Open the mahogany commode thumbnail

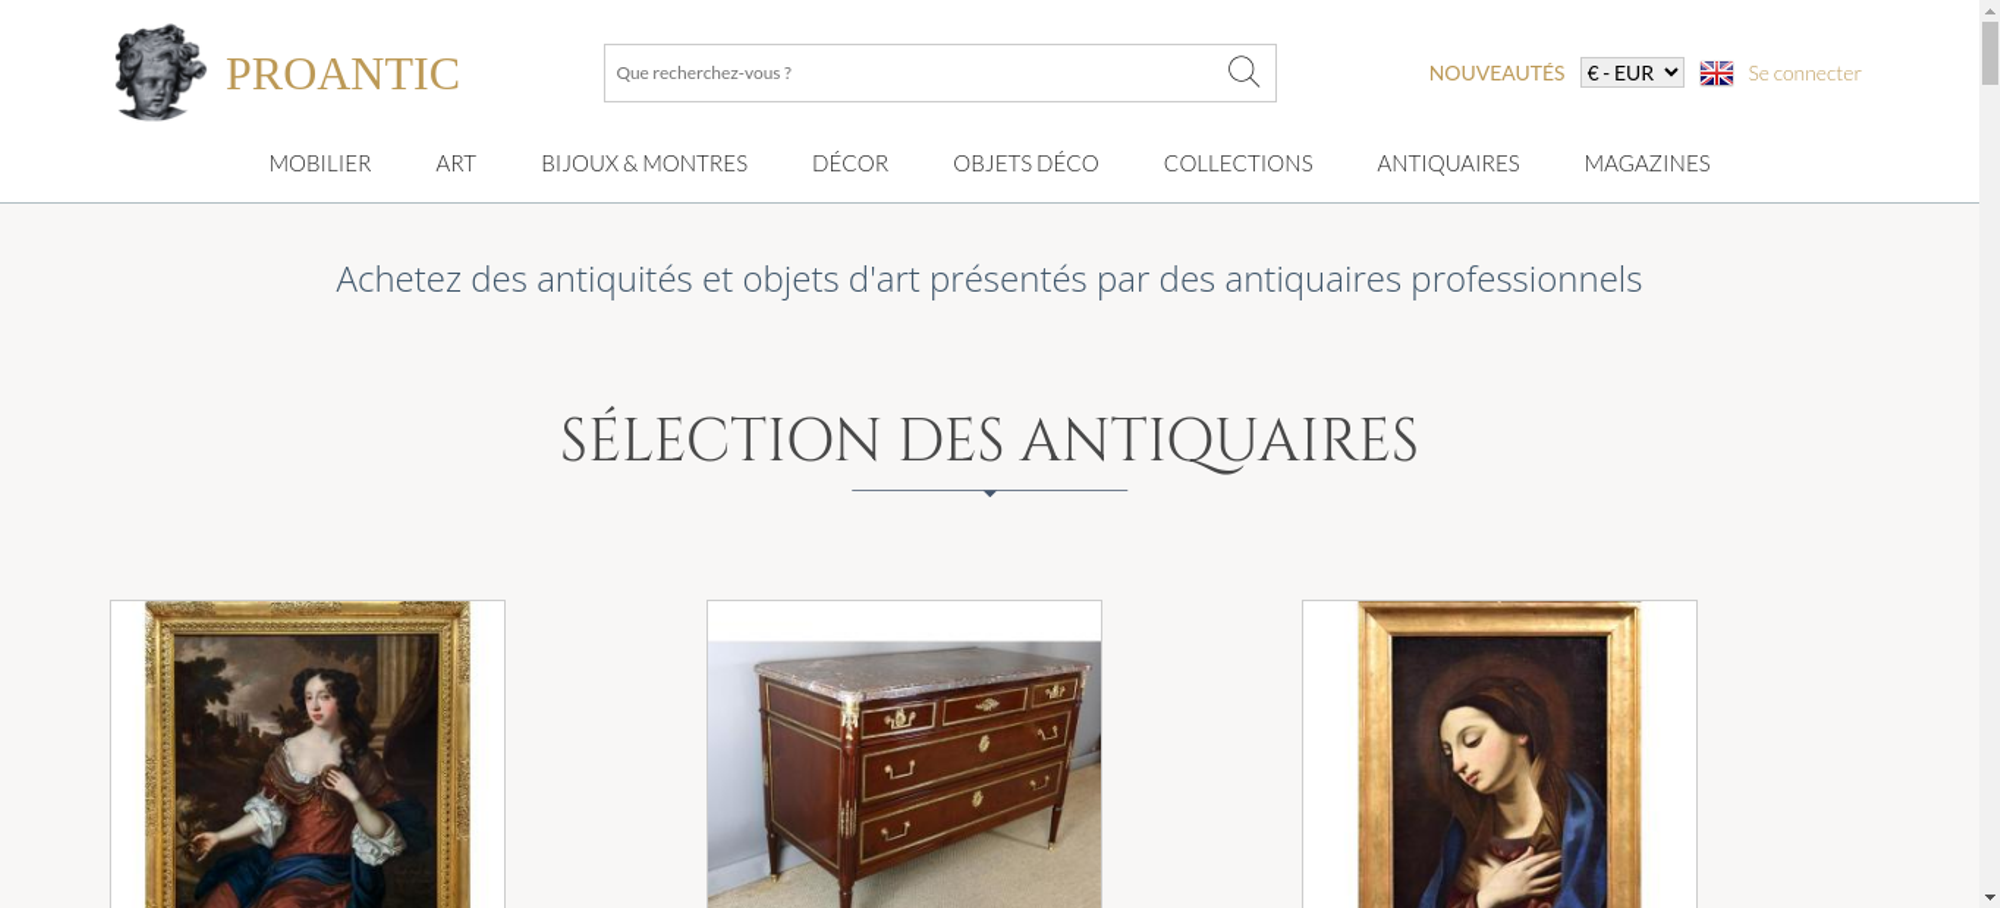pos(904,754)
